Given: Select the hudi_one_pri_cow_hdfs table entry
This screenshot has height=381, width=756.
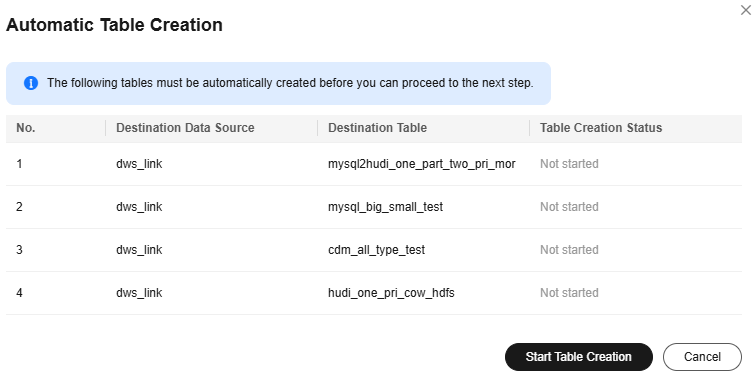Looking at the screenshot, I should click(x=391, y=293).
